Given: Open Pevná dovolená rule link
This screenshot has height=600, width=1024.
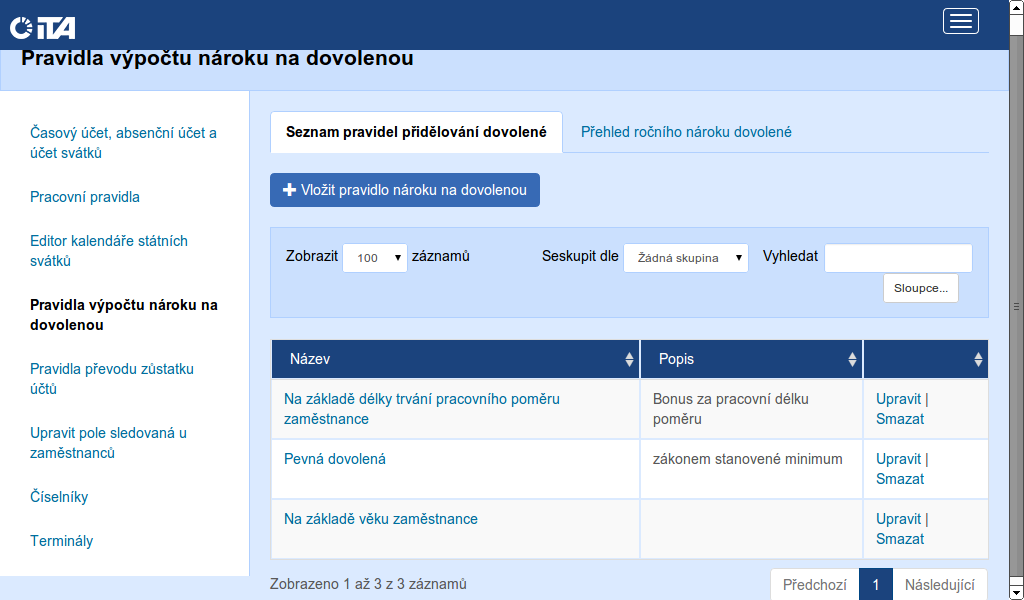Looking at the screenshot, I should [335, 459].
